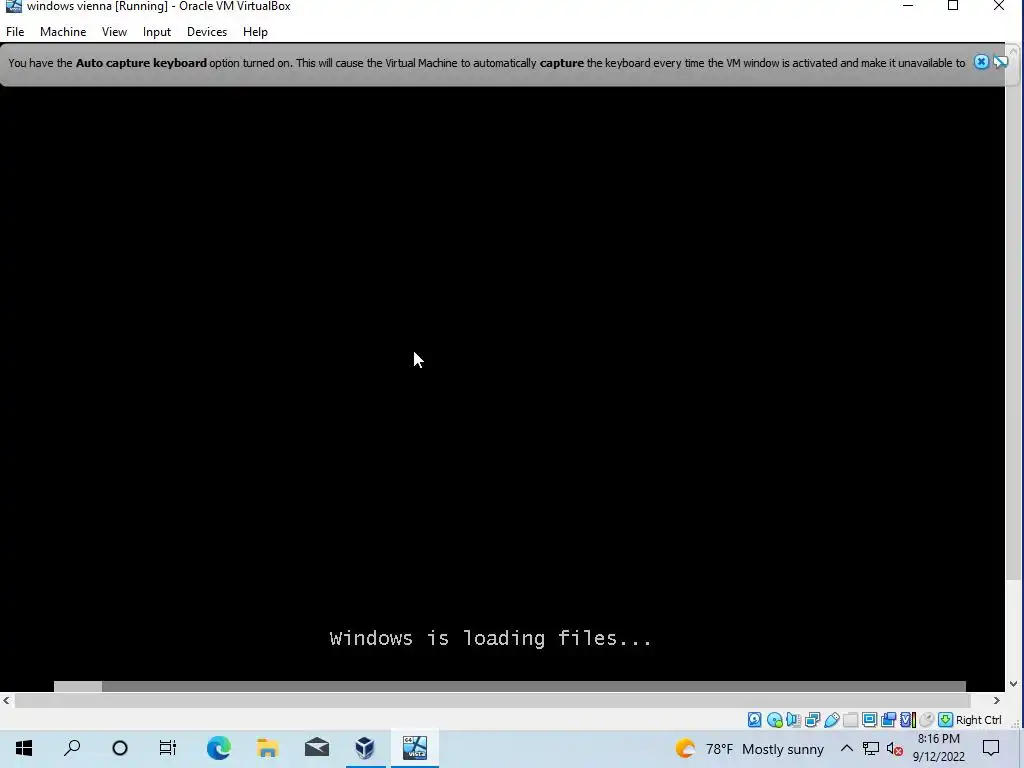
Task: Click the mouse integration status icon
Action: 926,720
